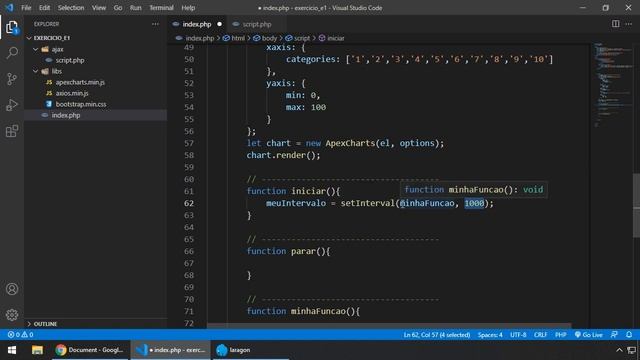Open the Manage gear icon

[12, 315]
